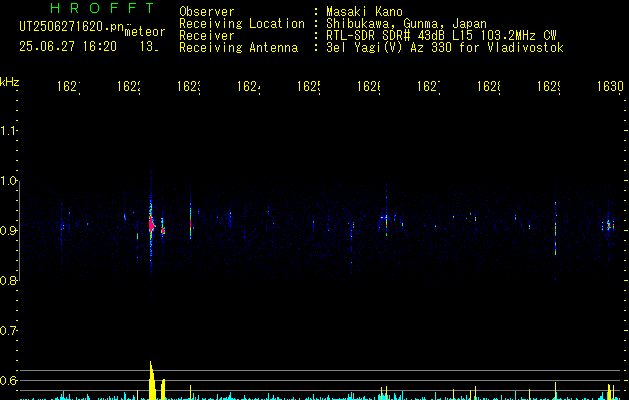Click the brightest pink meteor echo blob
Image resolution: width=629 pixels, height=400 pixels.
pyautogui.click(x=151, y=225)
